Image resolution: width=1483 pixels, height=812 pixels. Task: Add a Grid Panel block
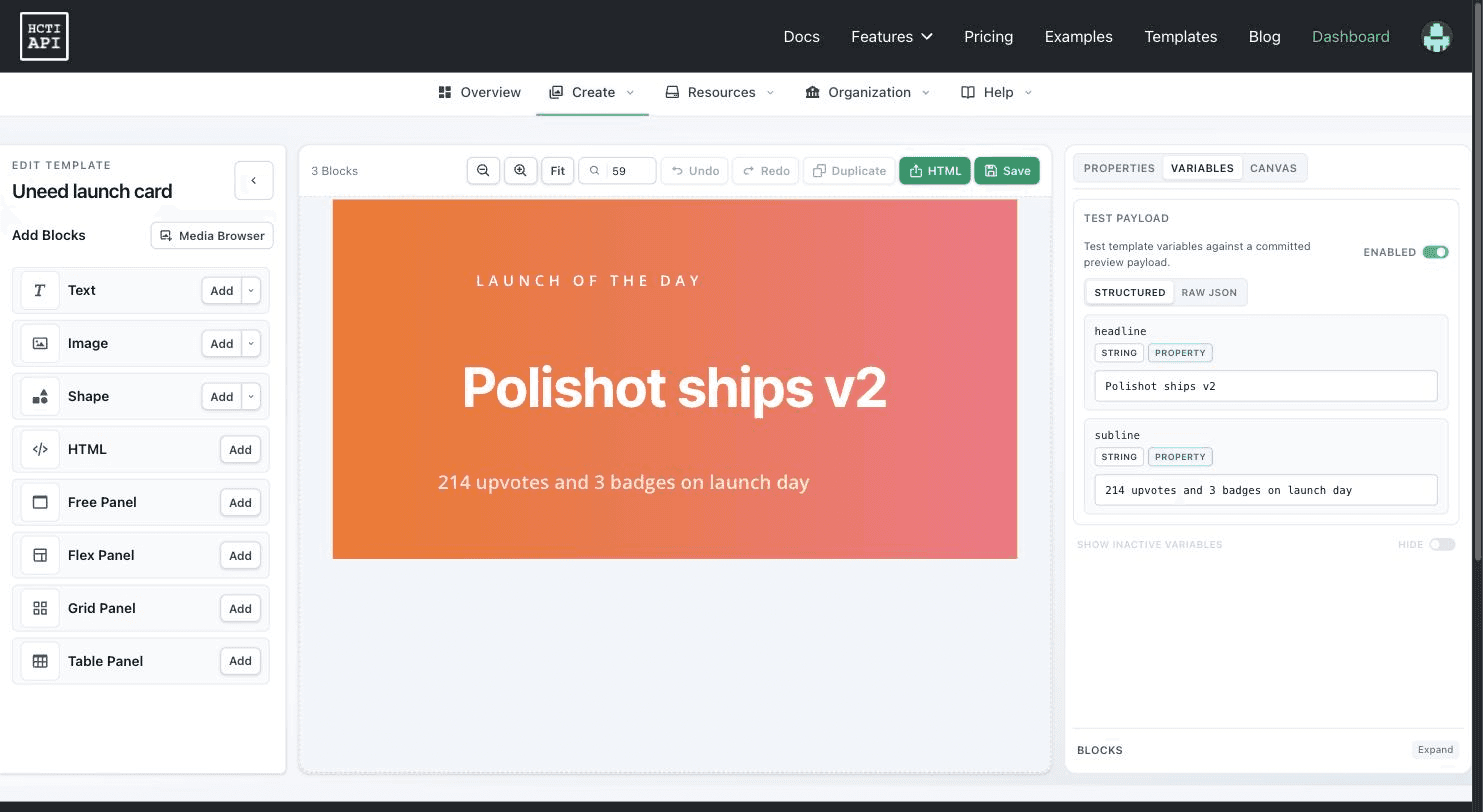tap(240, 608)
